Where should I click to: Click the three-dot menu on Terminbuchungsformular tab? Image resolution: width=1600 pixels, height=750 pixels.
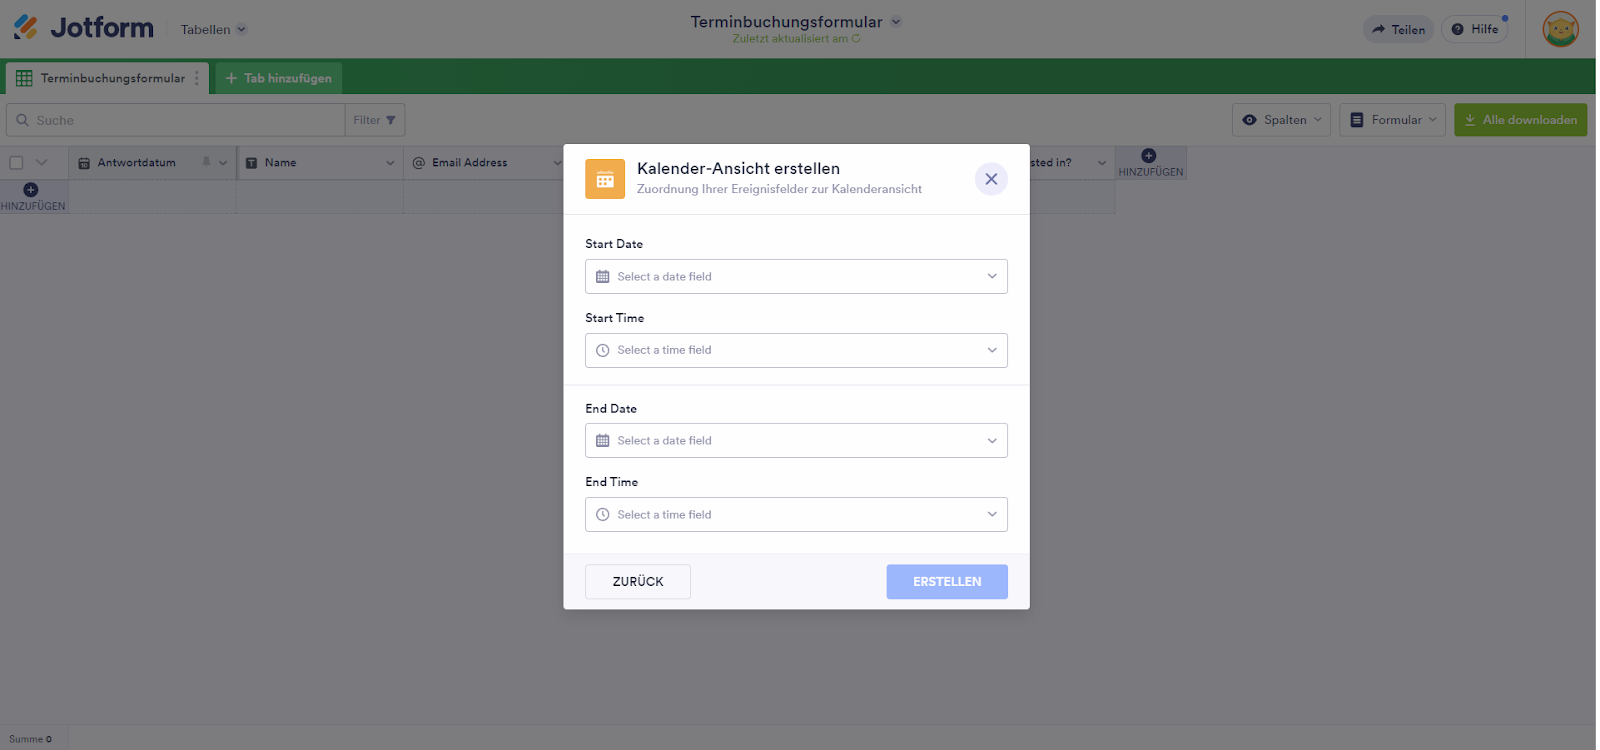[197, 78]
